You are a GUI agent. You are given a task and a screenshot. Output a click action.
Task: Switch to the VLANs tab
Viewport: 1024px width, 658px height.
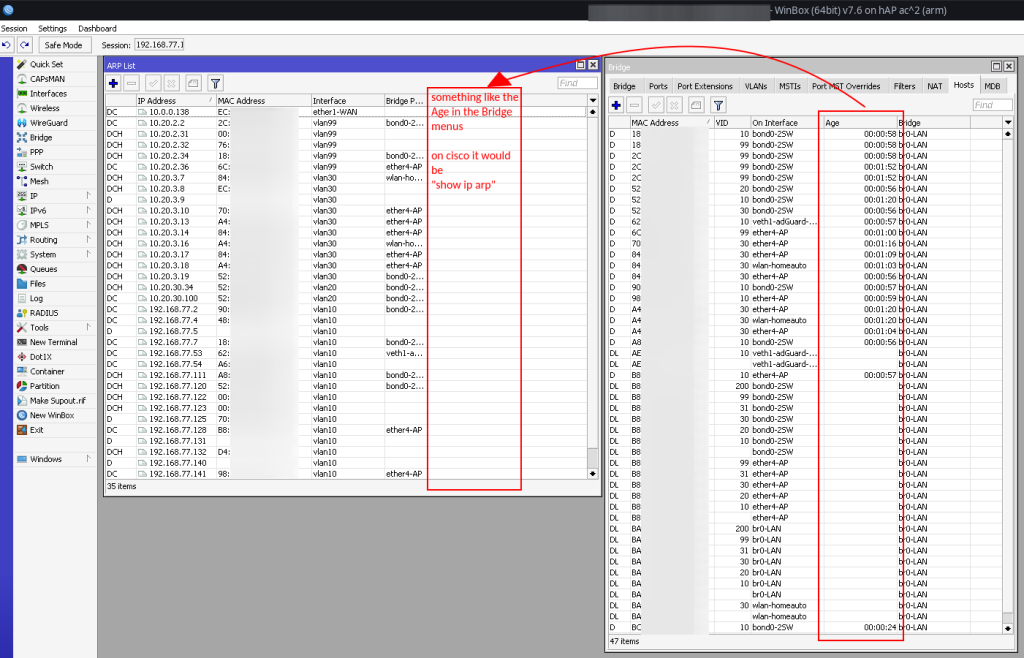755,85
